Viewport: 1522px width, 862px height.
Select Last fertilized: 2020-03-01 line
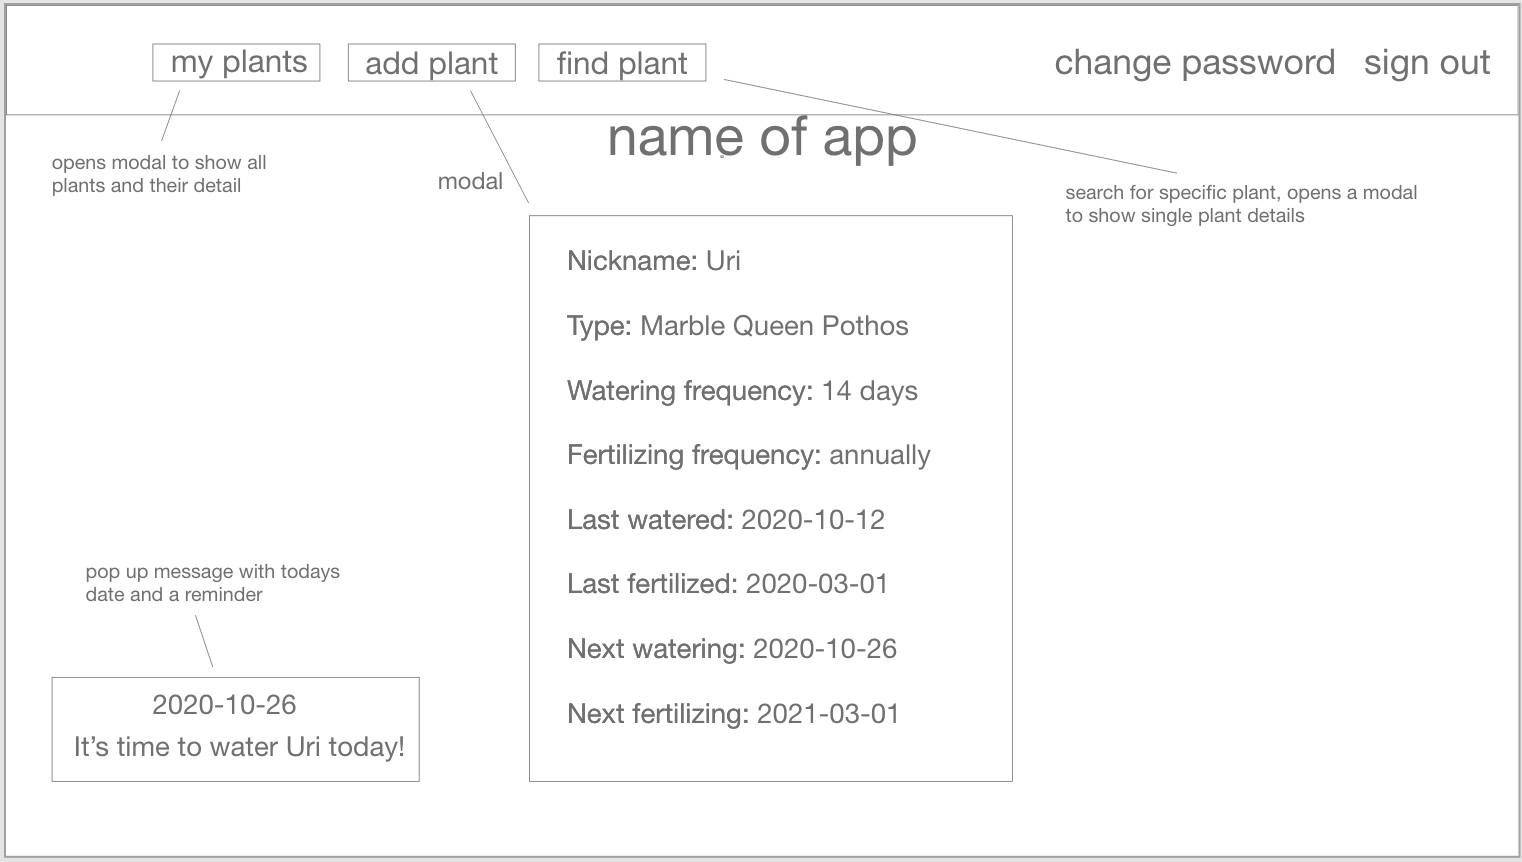click(x=728, y=584)
